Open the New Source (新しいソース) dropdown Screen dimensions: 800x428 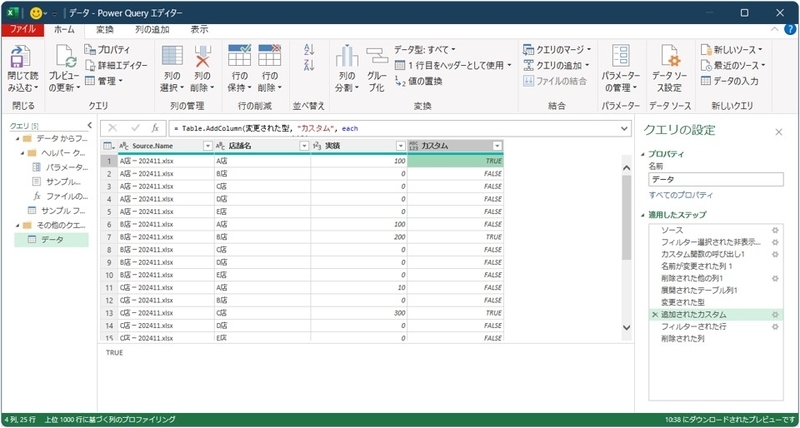point(732,50)
